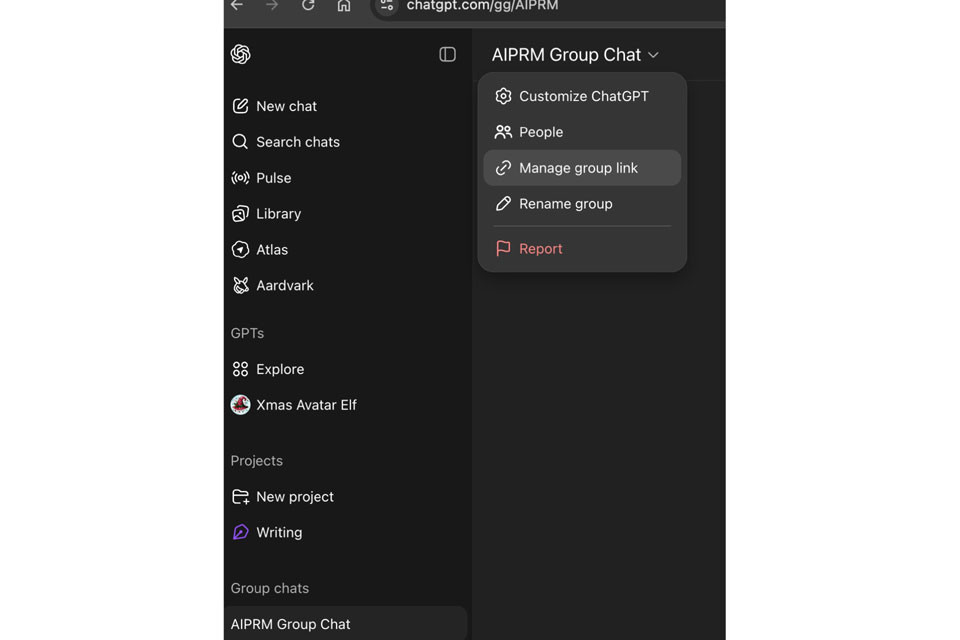This screenshot has width=960, height=640.
Task: Explore GPTs
Action: [x=279, y=369]
